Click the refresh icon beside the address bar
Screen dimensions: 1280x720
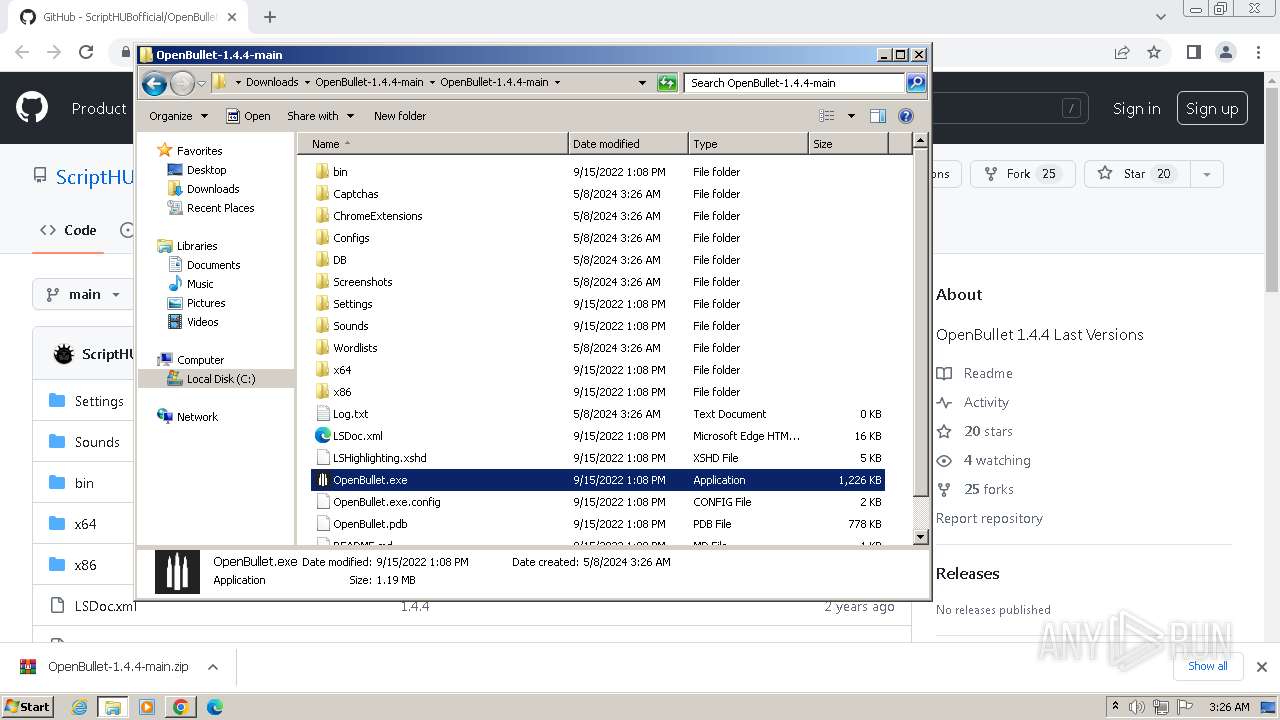[667, 83]
